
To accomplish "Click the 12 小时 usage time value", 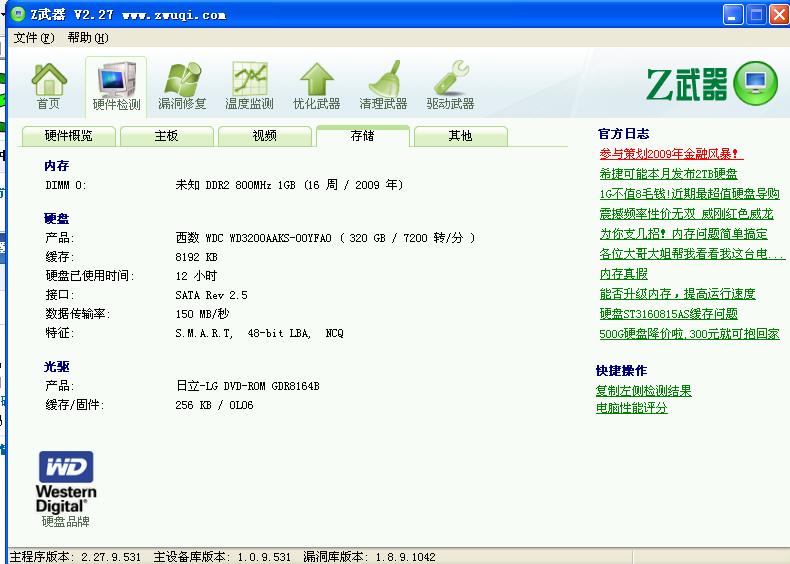I will point(196,276).
